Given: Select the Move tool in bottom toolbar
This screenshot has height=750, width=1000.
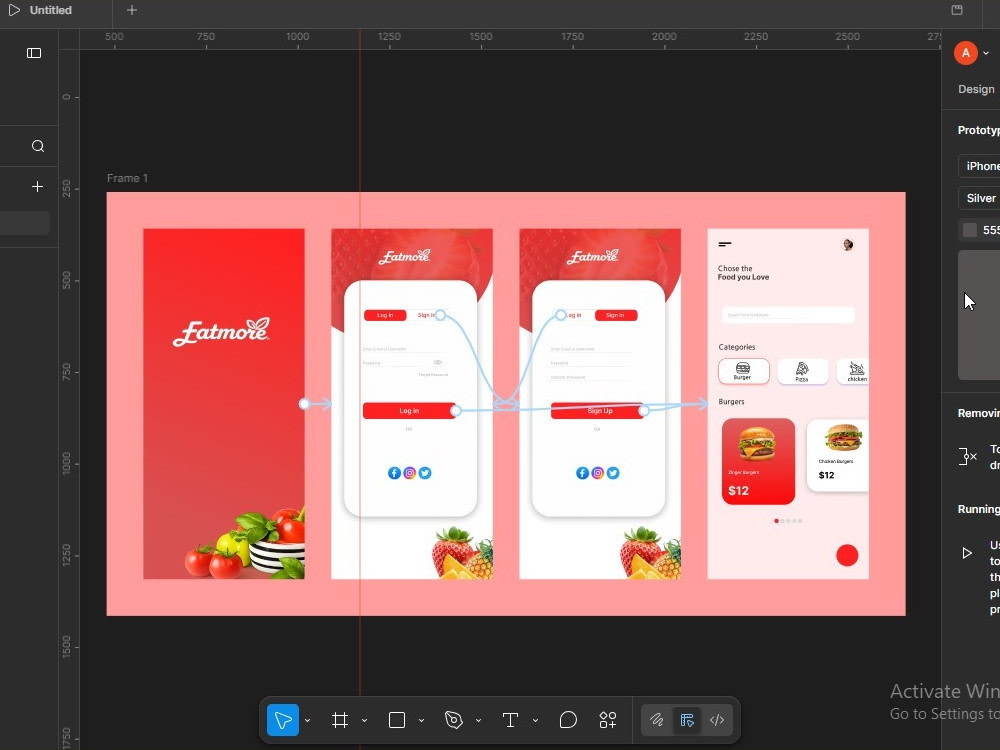Looking at the screenshot, I should pos(283,720).
